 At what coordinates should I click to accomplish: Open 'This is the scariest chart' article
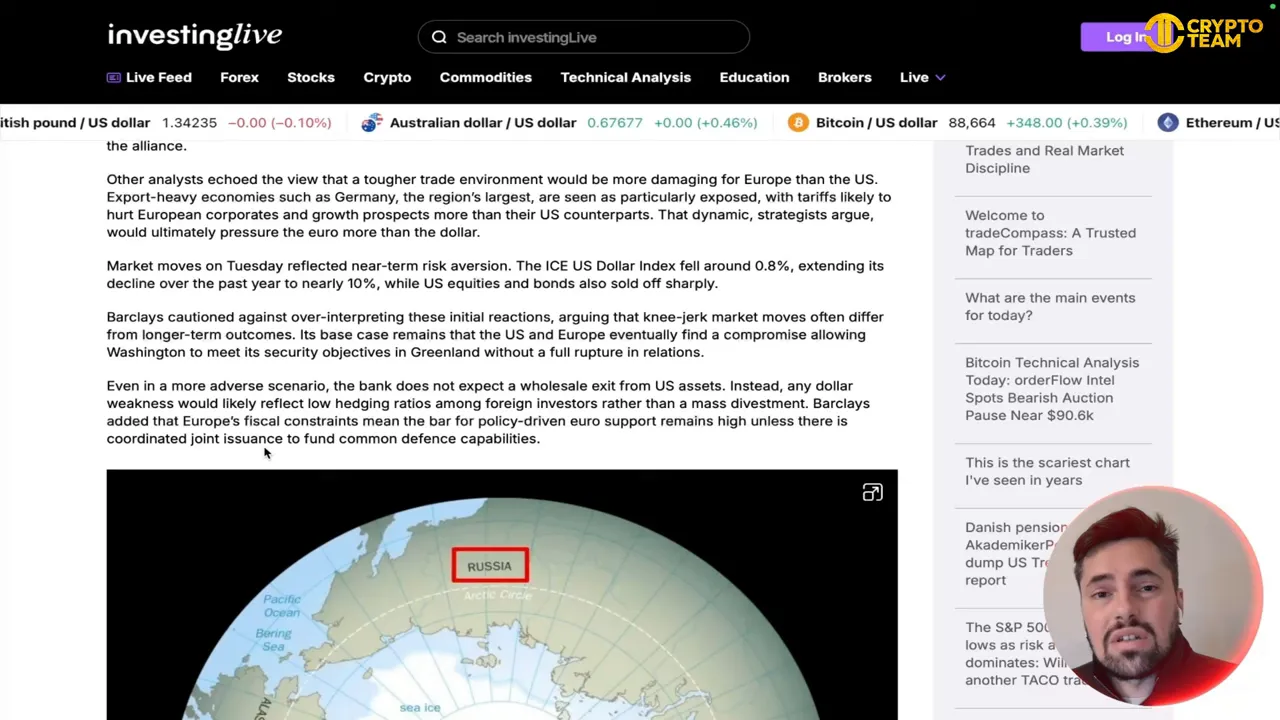tap(1047, 471)
